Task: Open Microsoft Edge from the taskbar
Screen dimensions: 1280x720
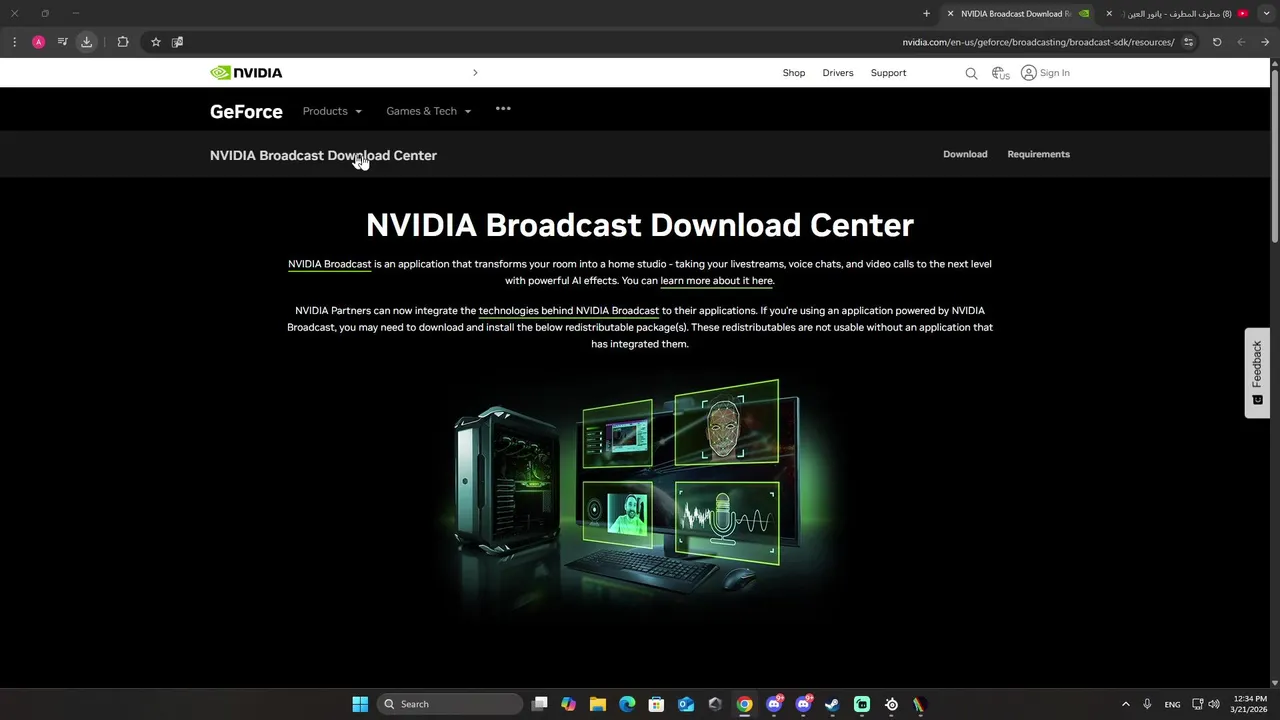Action: point(627,704)
